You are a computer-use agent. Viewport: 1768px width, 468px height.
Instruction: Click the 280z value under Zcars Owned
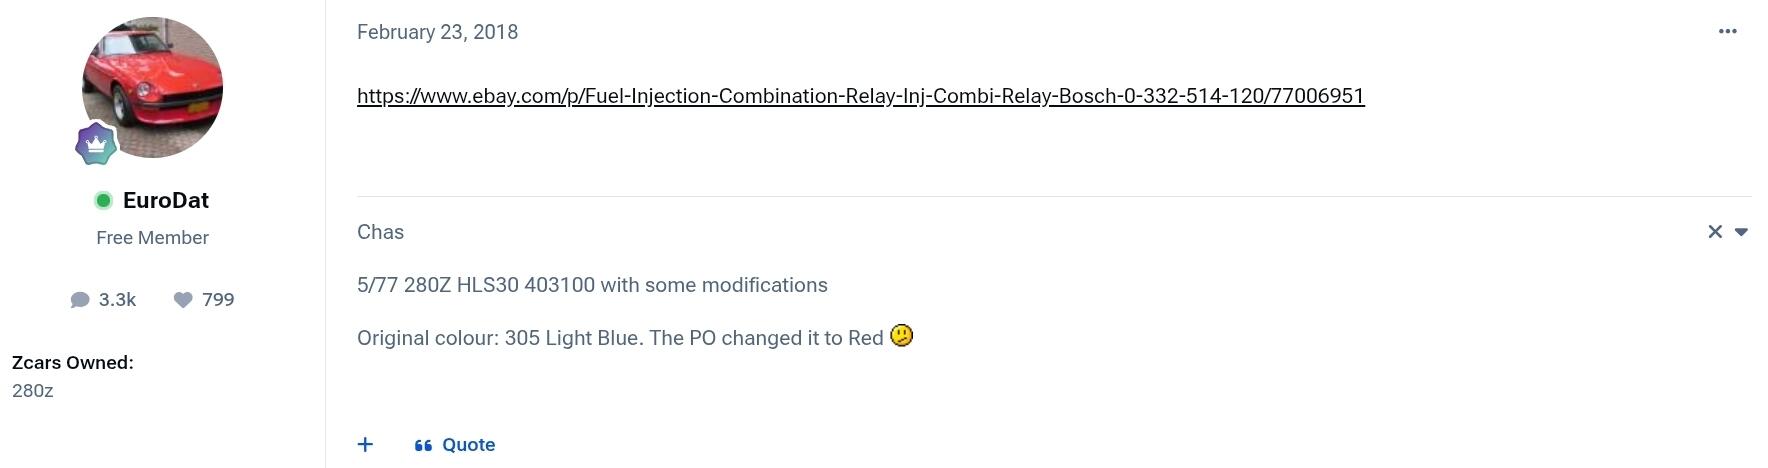point(33,391)
